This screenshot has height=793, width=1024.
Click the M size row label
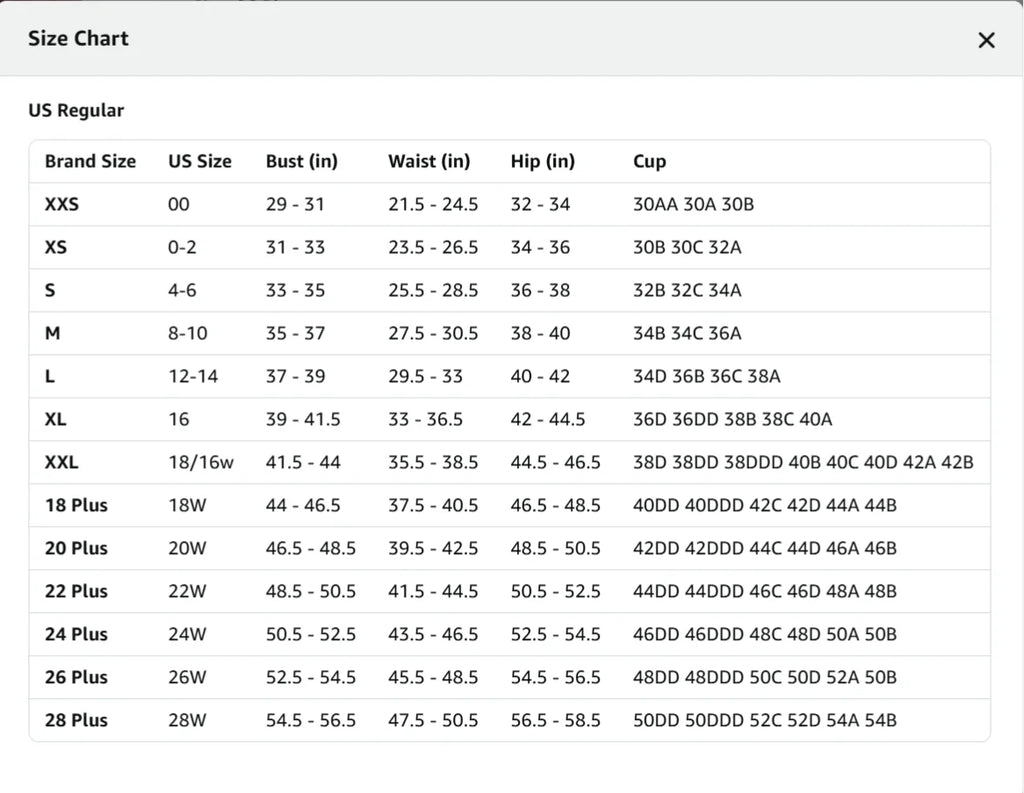click(x=52, y=333)
